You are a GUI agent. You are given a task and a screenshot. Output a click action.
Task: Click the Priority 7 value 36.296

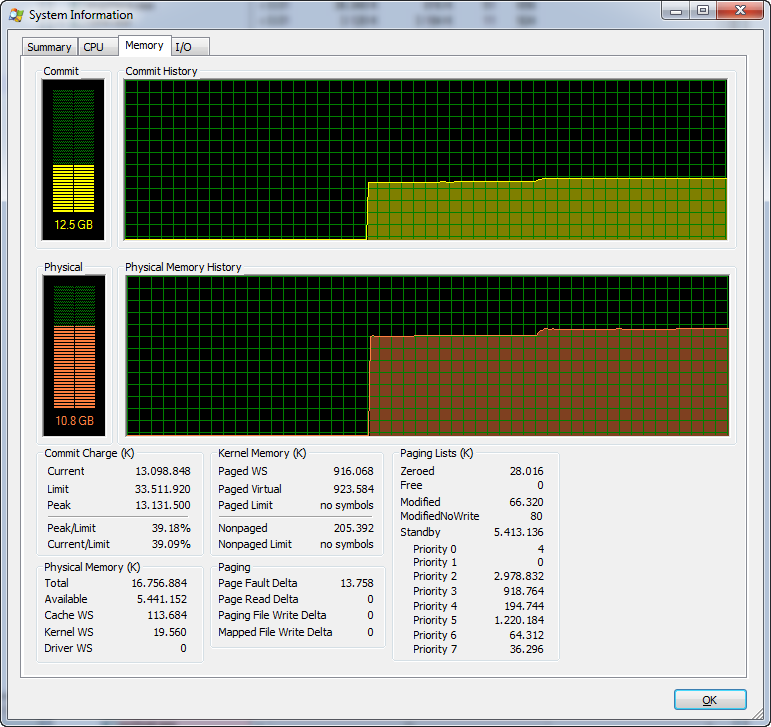pos(526,649)
